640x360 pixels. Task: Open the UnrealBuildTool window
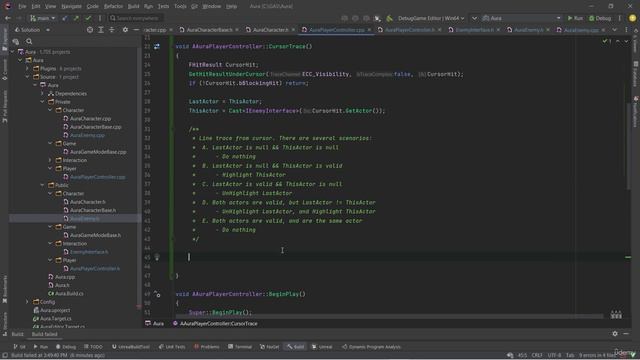tap(131, 347)
